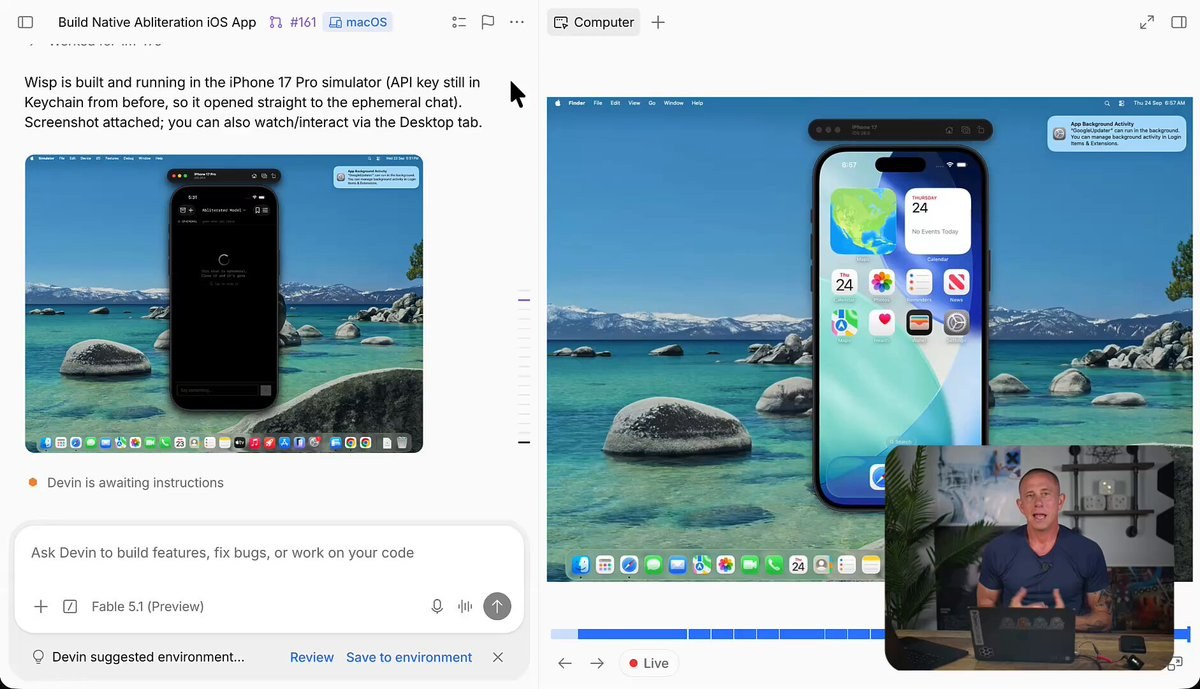Click 'Devin suggested environment...' text
The height and width of the screenshot is (689, 1200).
tap(148, 657)
